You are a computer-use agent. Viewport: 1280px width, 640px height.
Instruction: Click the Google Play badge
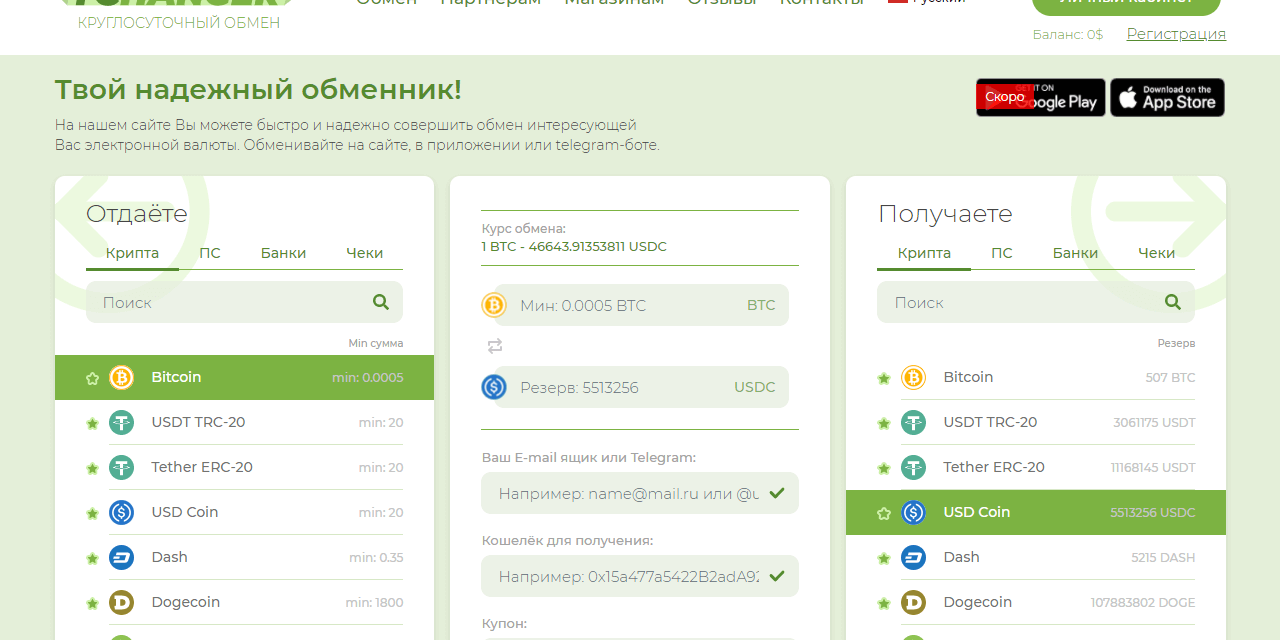coord(1040,98)
